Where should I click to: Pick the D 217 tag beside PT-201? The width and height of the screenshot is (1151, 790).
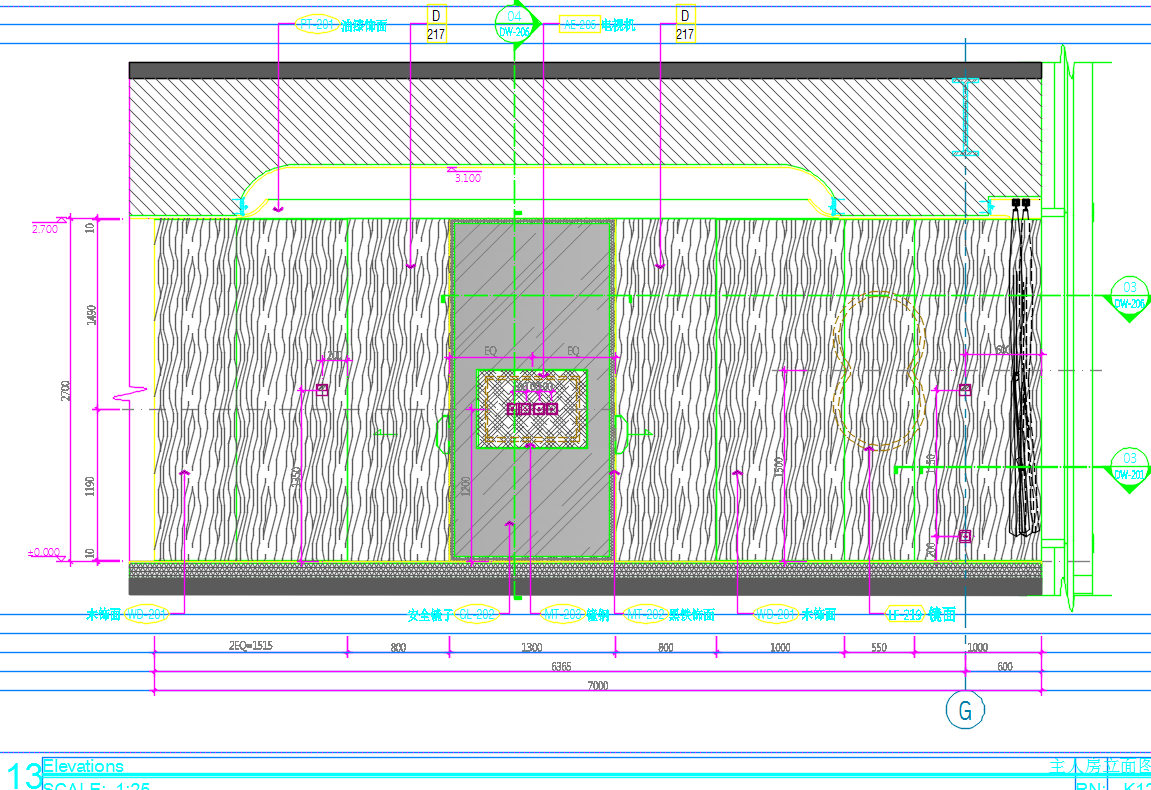(x=436, y=24)
